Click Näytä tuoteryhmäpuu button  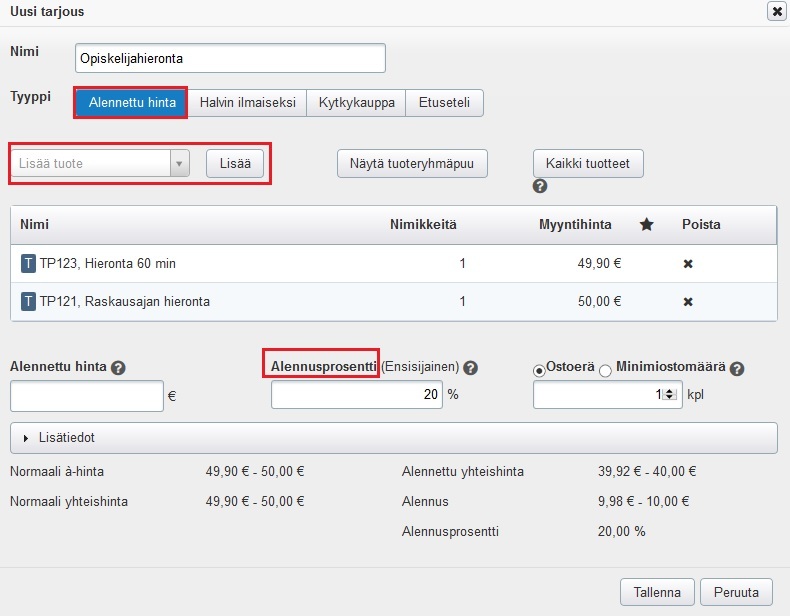click(412, 163)
